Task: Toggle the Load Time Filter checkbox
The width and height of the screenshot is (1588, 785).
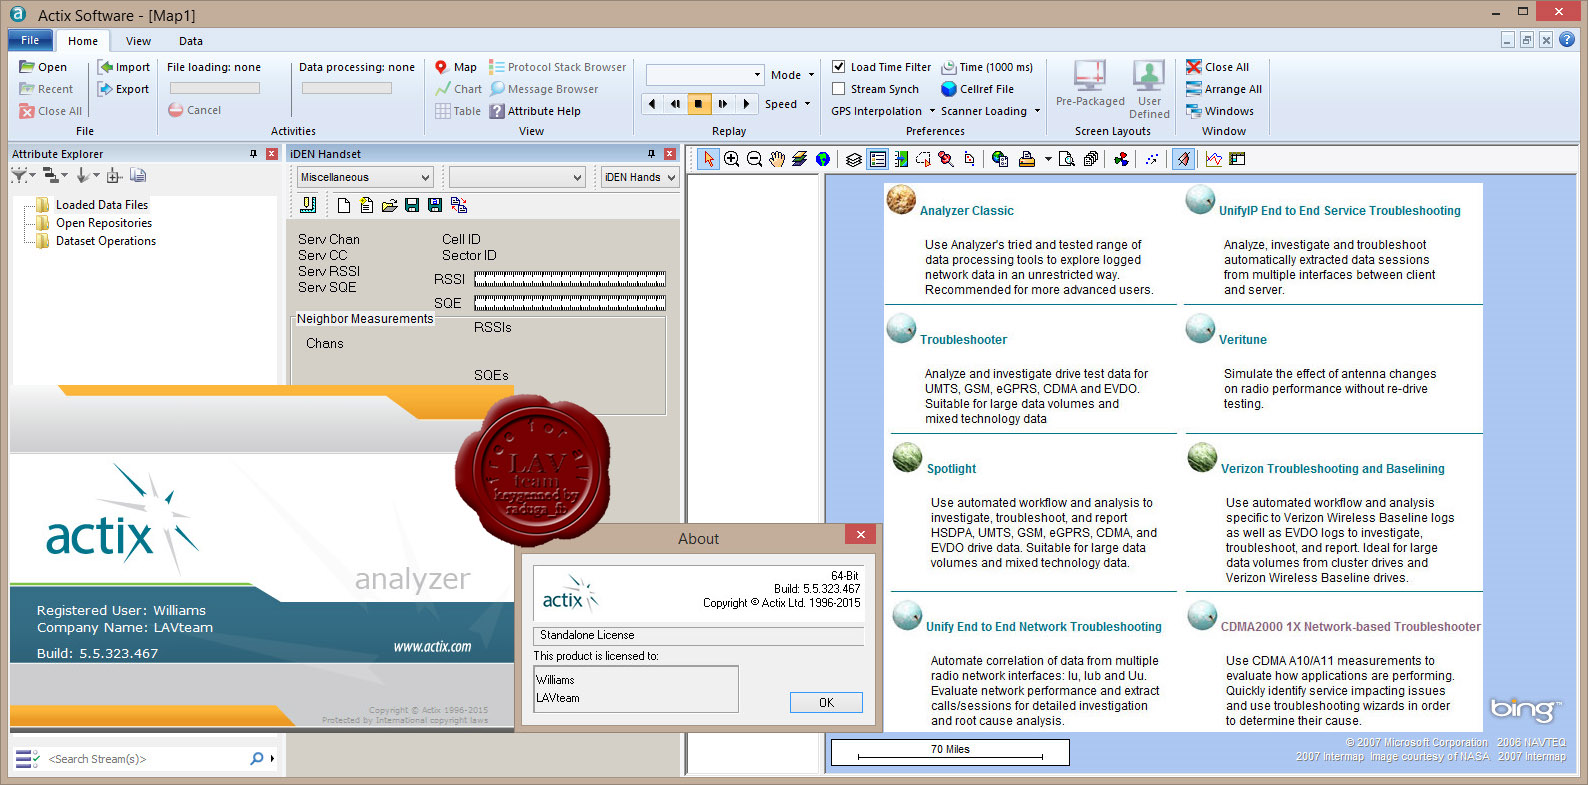Action: [839, 67]
